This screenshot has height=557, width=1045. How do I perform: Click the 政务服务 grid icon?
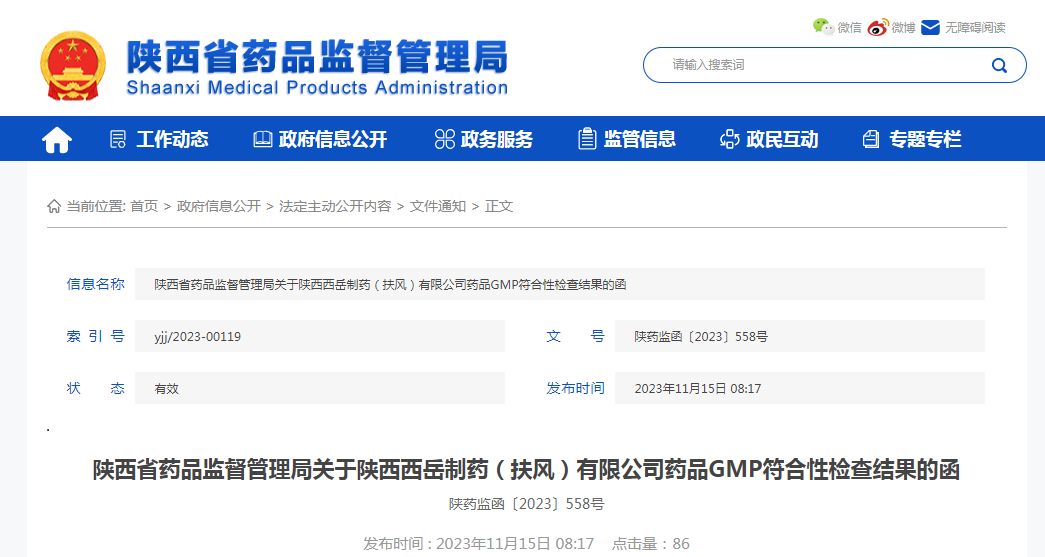pos(445,139)
